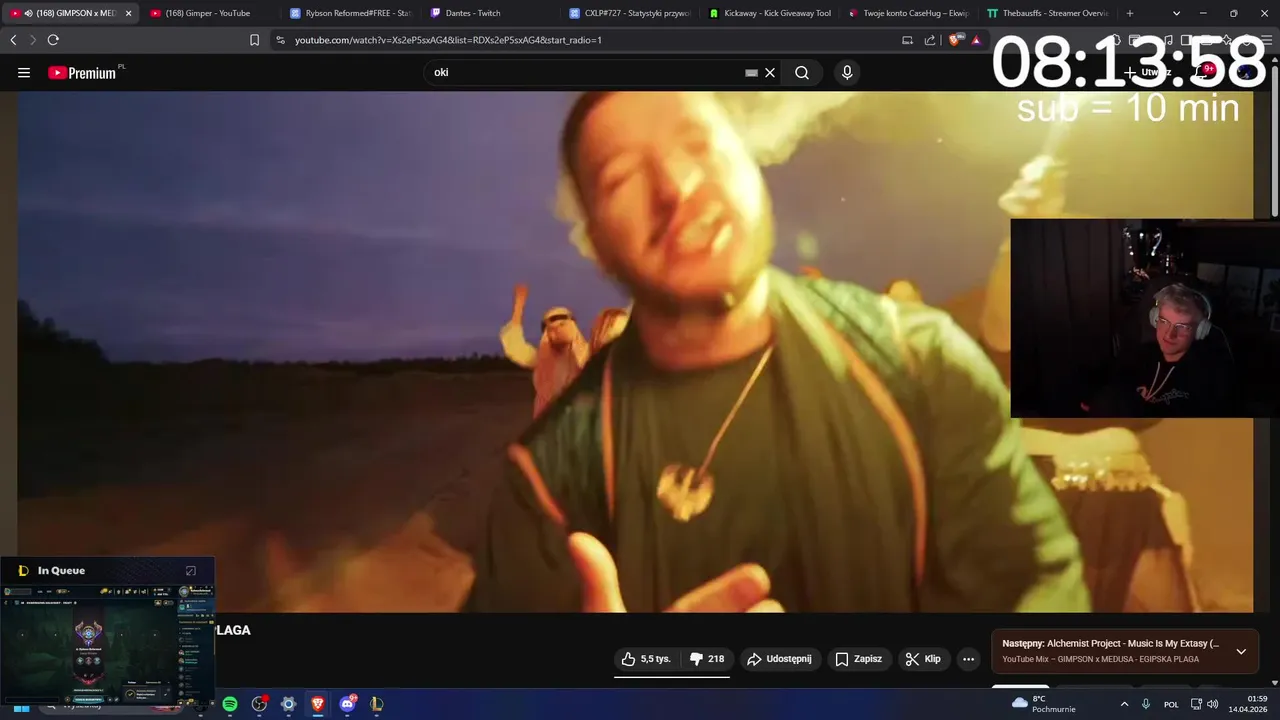
Task: Open the three-dot more actions menu
Action: coord(968,659)
